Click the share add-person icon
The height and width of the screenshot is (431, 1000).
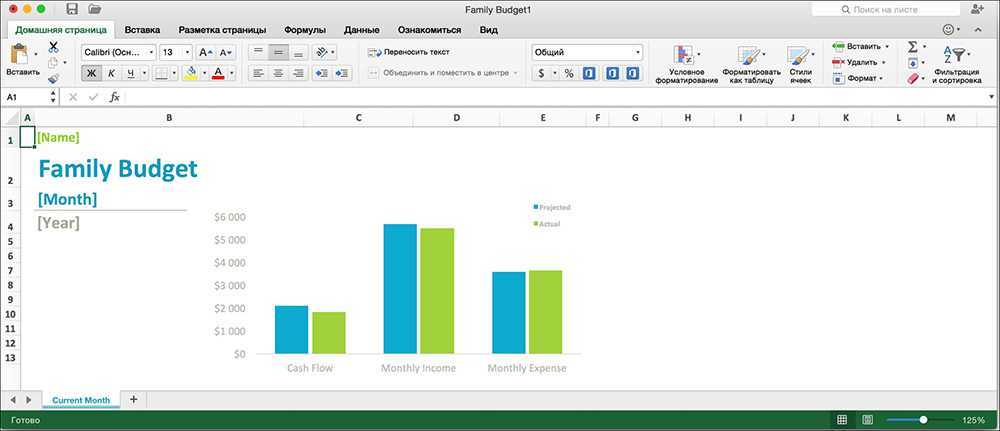click(x=977, y=9)
